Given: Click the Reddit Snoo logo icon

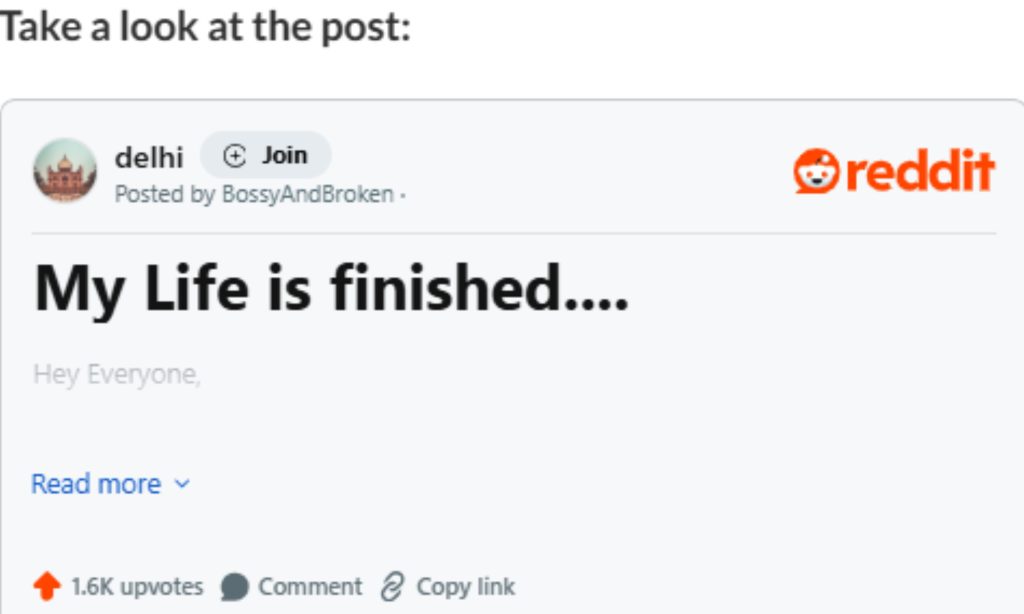Looking at the screenshot, I should (x=816, y=171).
